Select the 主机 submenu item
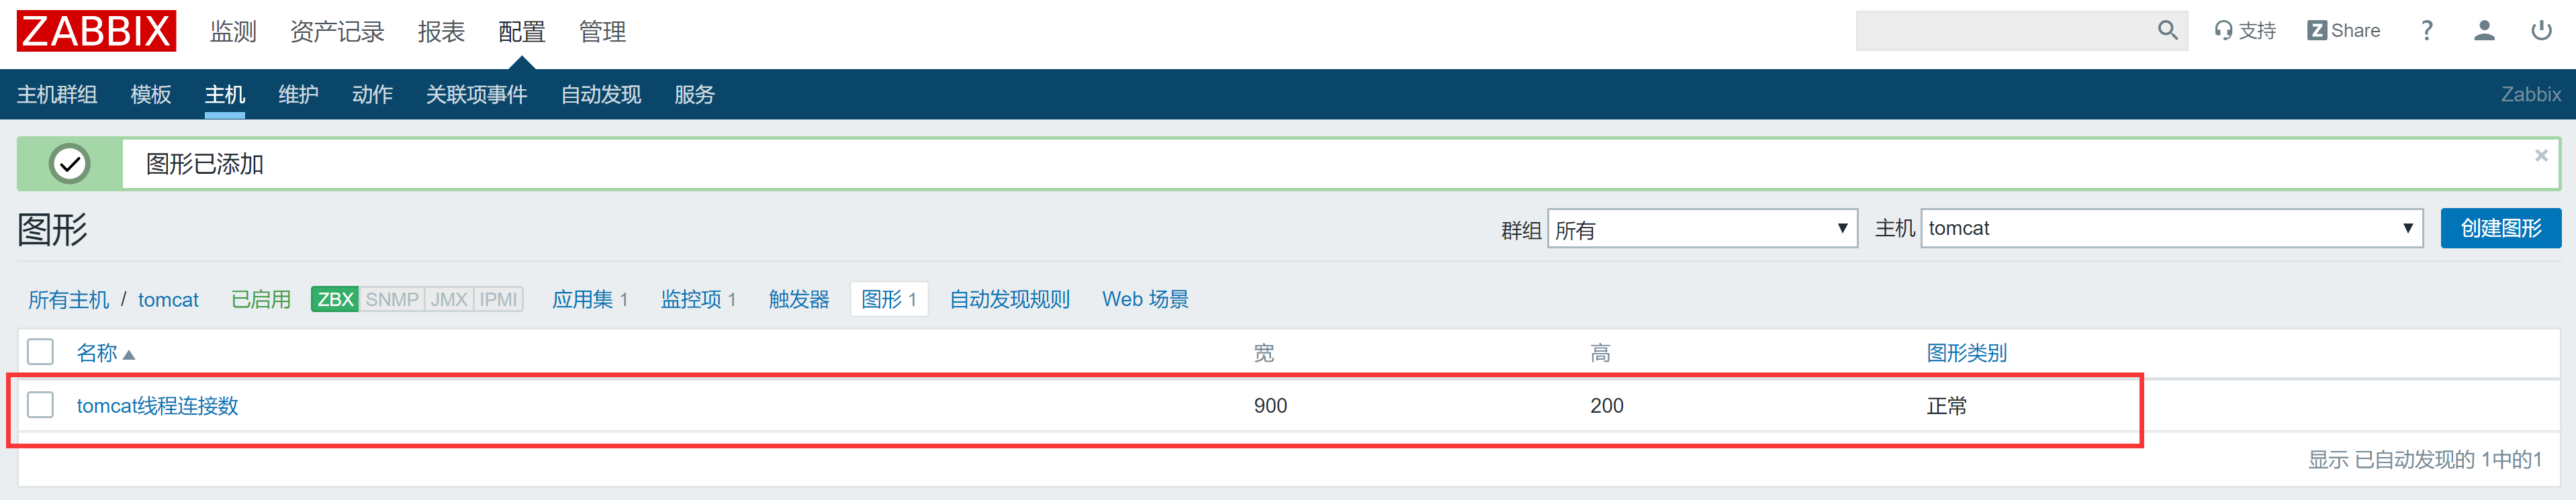 [225, 94]
